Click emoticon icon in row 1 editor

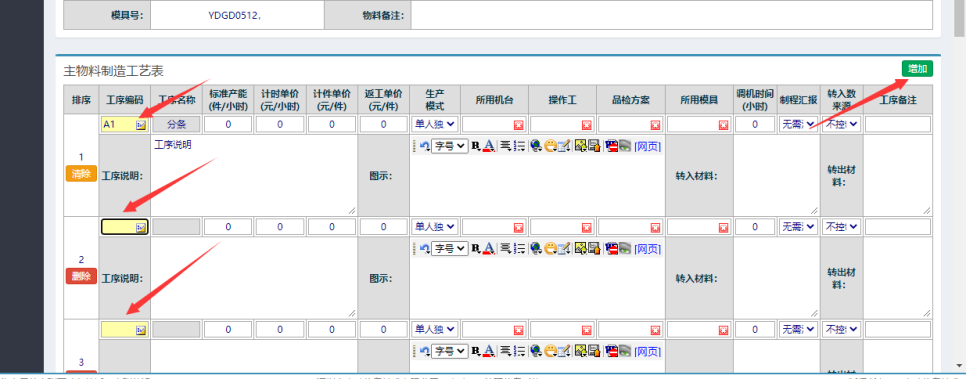[551, 146]
